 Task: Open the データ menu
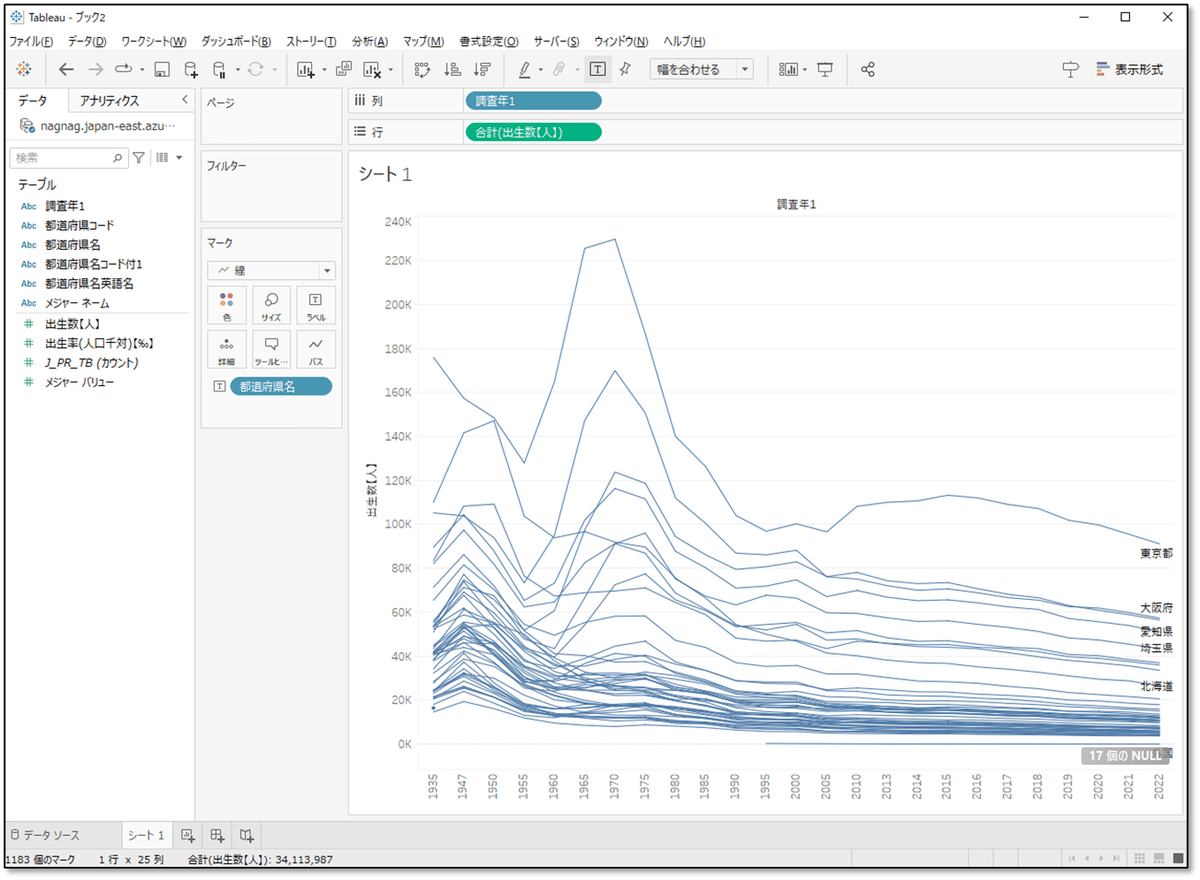[x=87, y=41]
